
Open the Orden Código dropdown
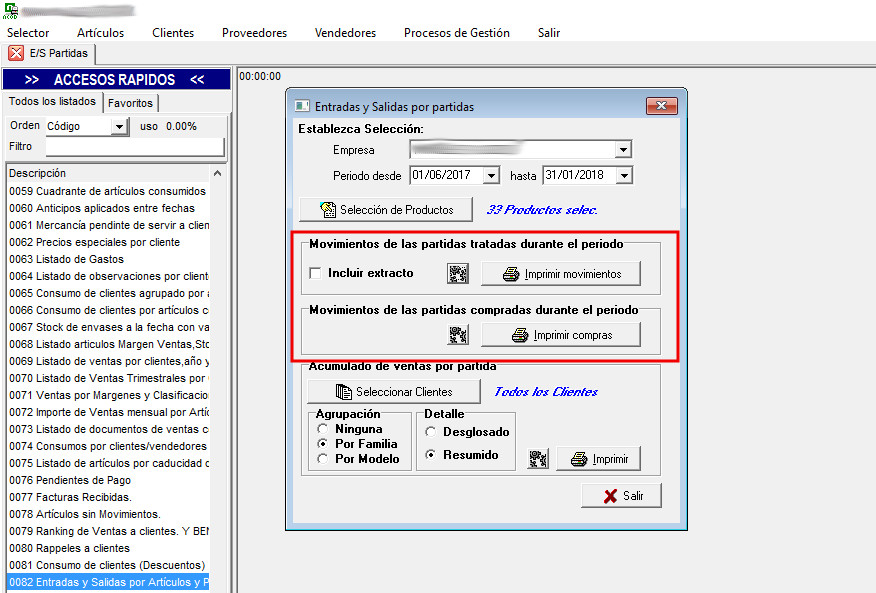[x=118, y=127]
